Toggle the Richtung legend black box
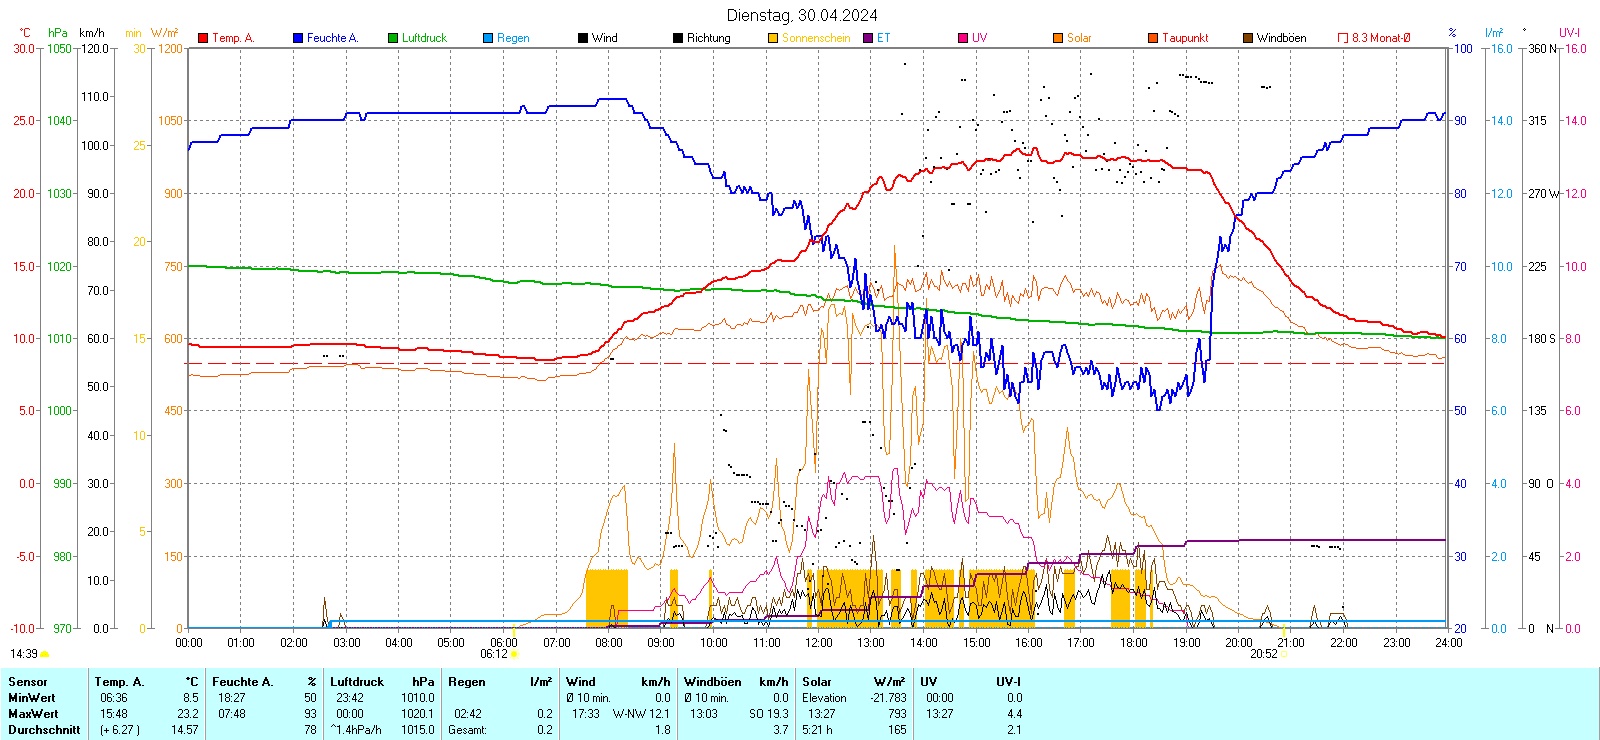Image resolution: width=1600 pixels, height=740 pixels. [x=678, y=38]
